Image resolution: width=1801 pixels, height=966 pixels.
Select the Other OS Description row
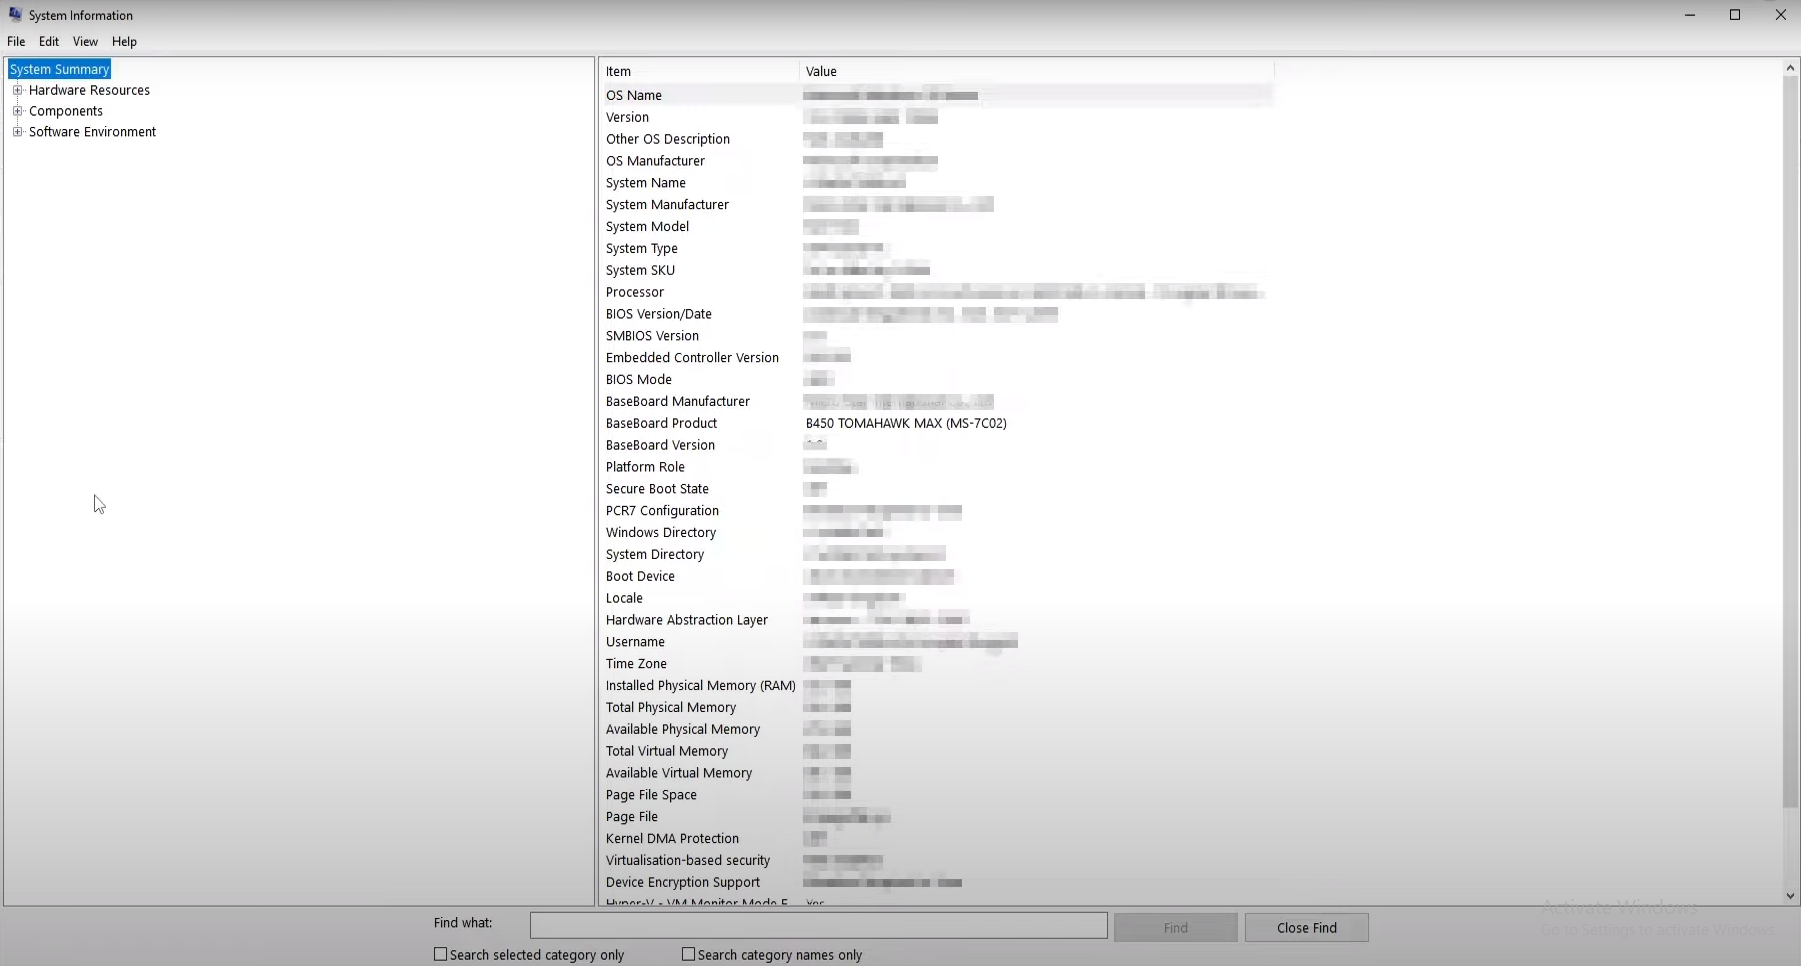937,139
